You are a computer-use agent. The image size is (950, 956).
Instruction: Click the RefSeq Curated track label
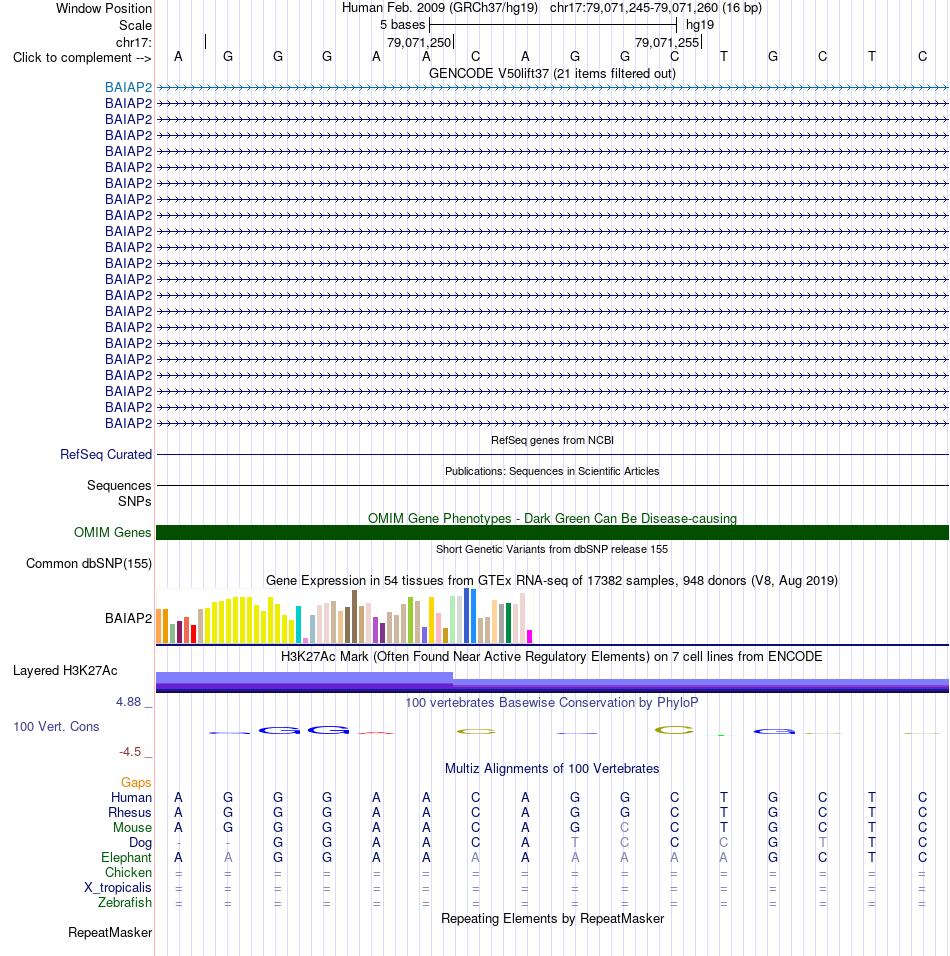coord(106,454)
